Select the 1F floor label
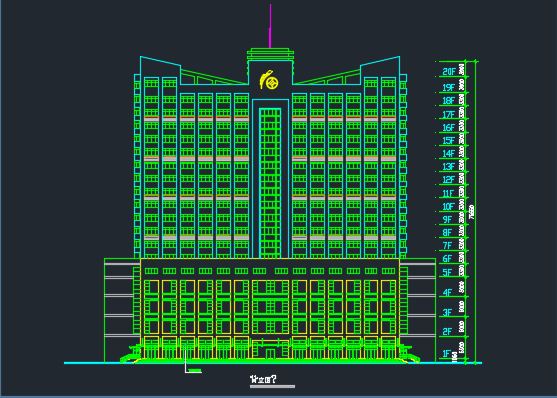Screen dimensions: 557x398 [x=447, y=354]
